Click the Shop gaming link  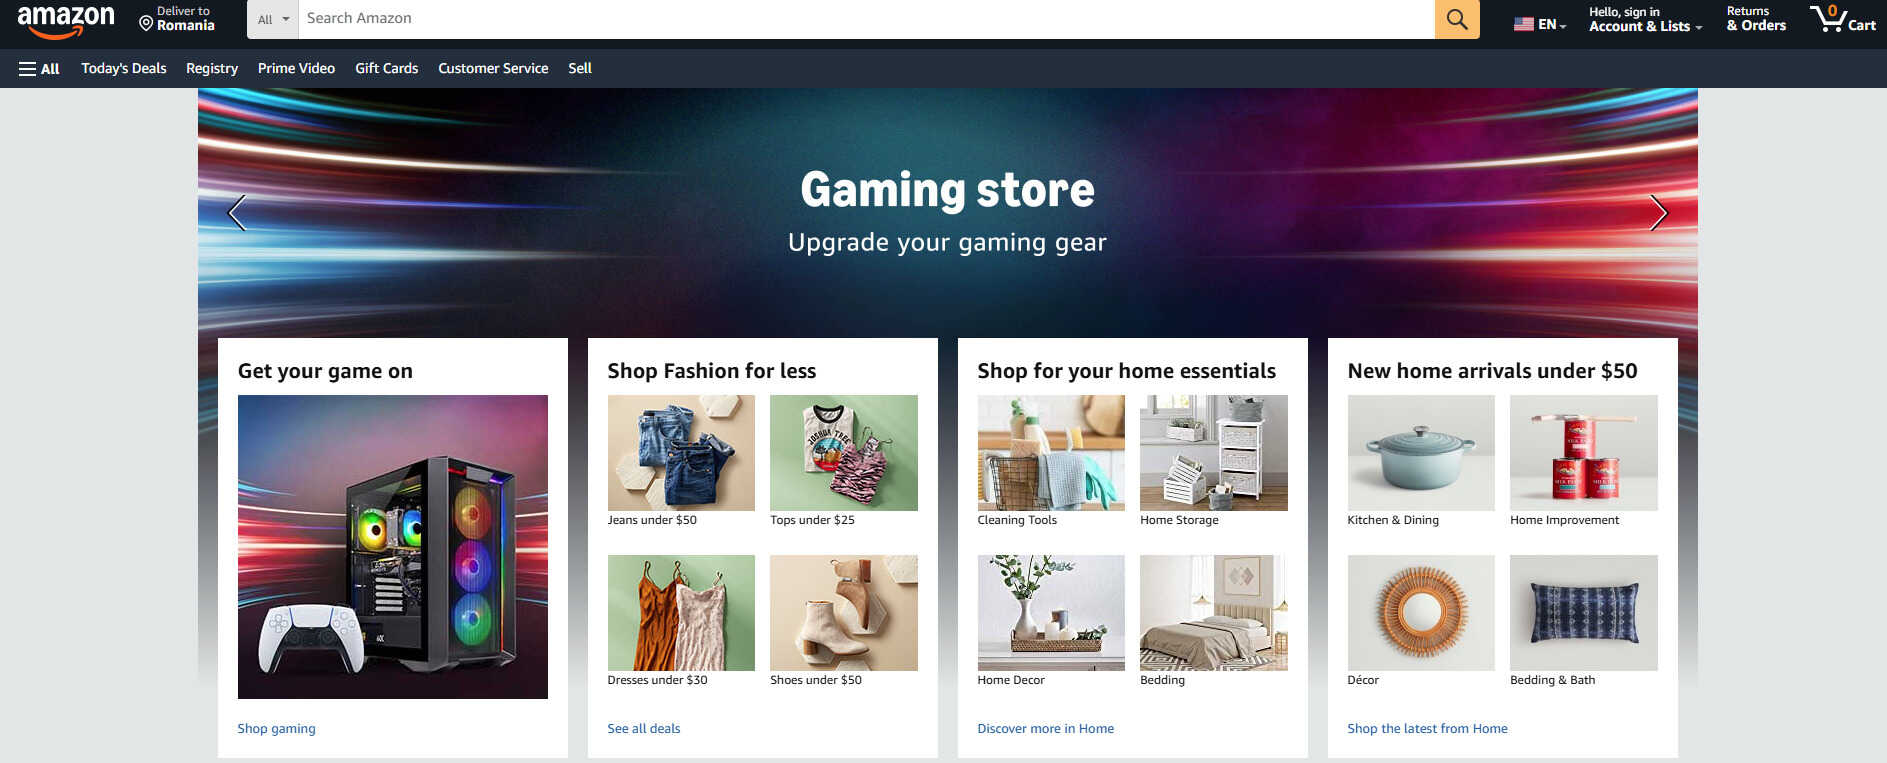point(276,729)
